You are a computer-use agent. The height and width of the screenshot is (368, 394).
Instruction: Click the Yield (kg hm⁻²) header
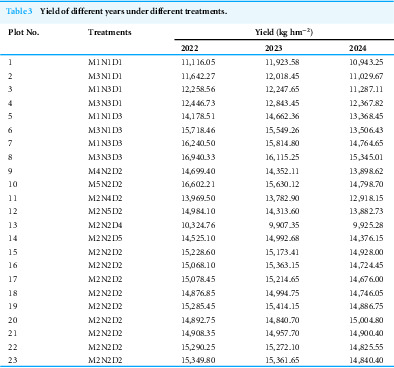click(284, 32)
